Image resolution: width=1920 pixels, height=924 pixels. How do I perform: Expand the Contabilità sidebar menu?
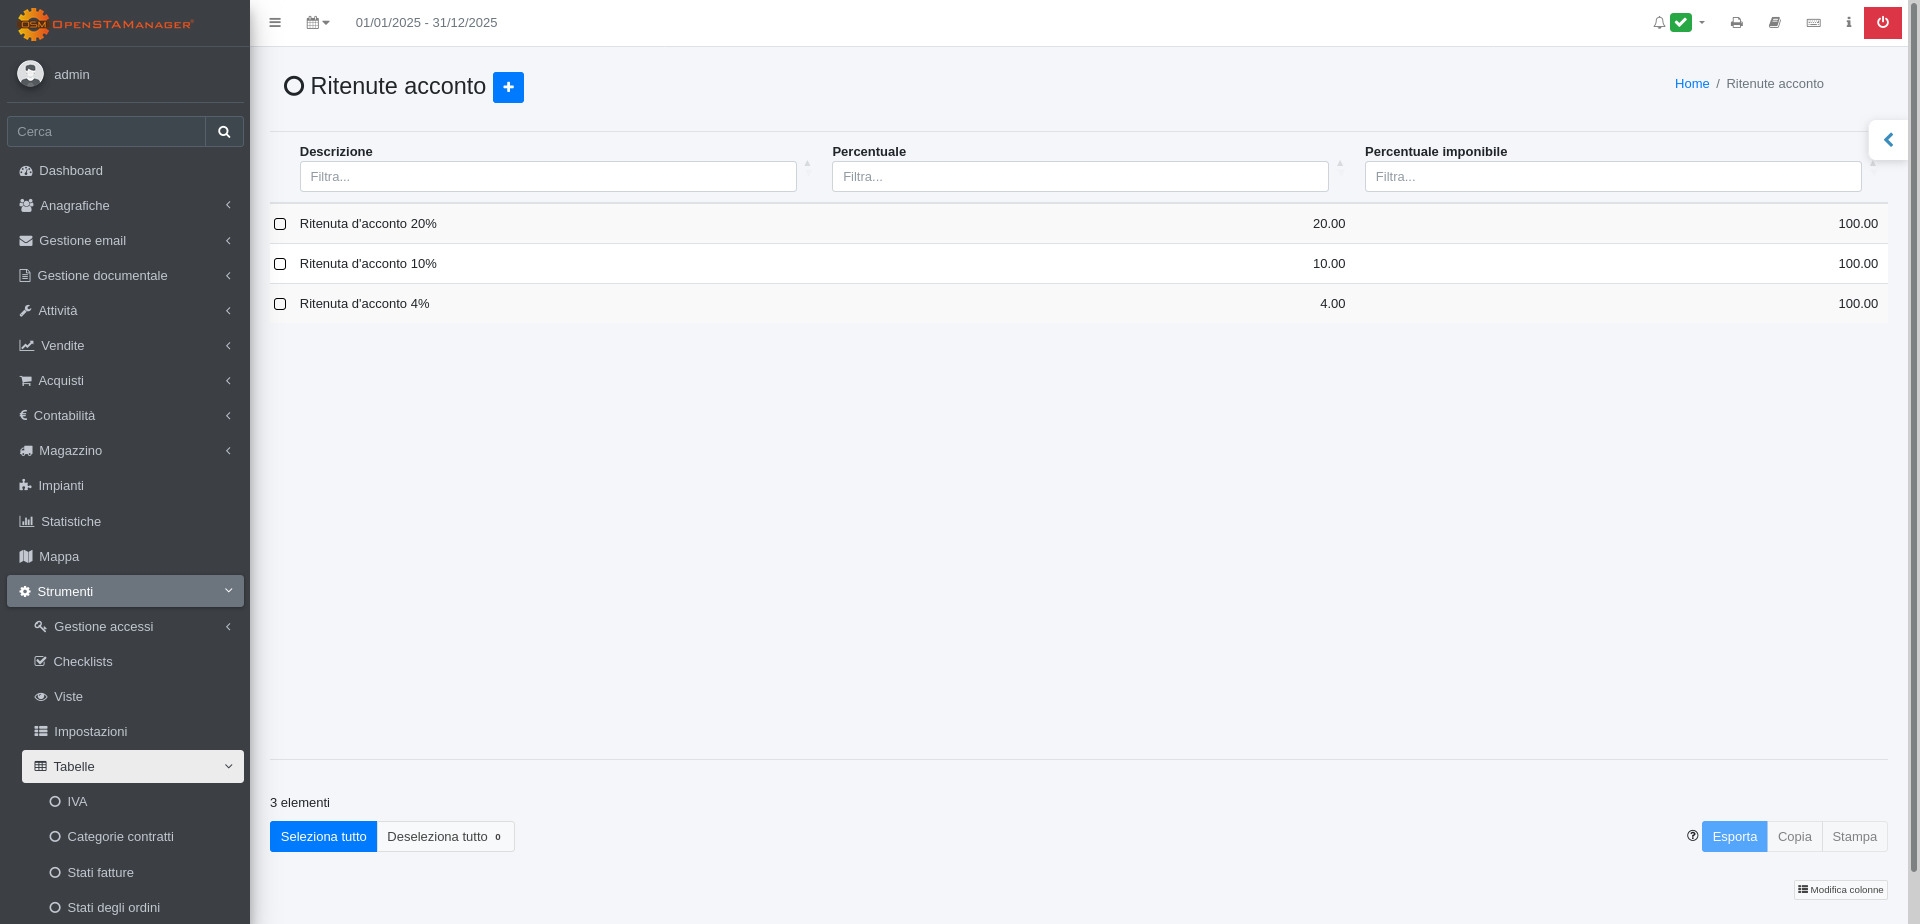(125, 416)
